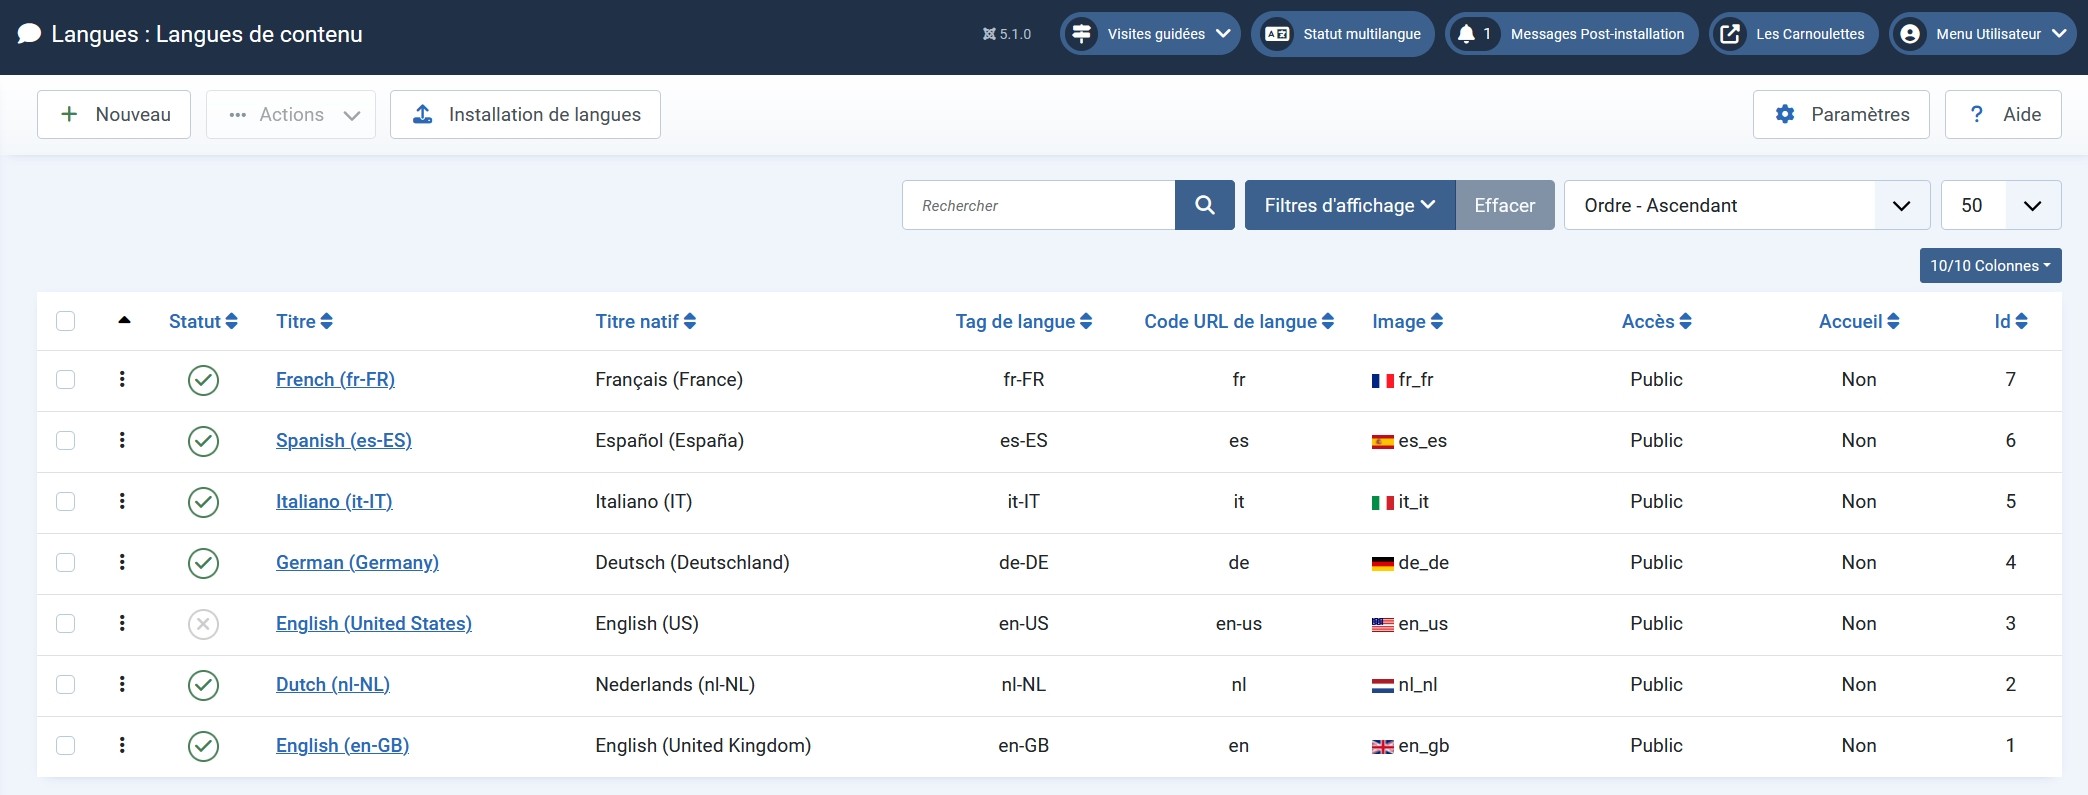Open the French (fr-FR) language link
This screenshot has width=2088, height=795.
(335, 379)
